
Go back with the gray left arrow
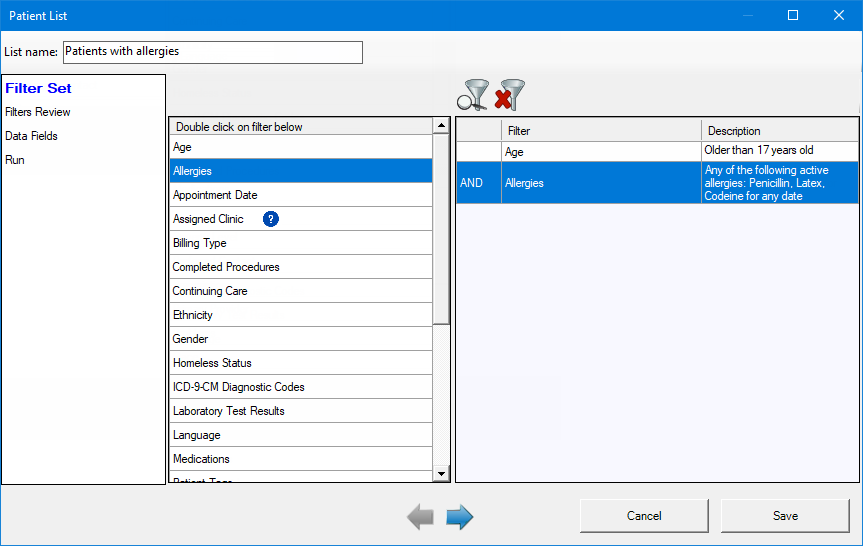pyautogui.click(x=420, y=517)
